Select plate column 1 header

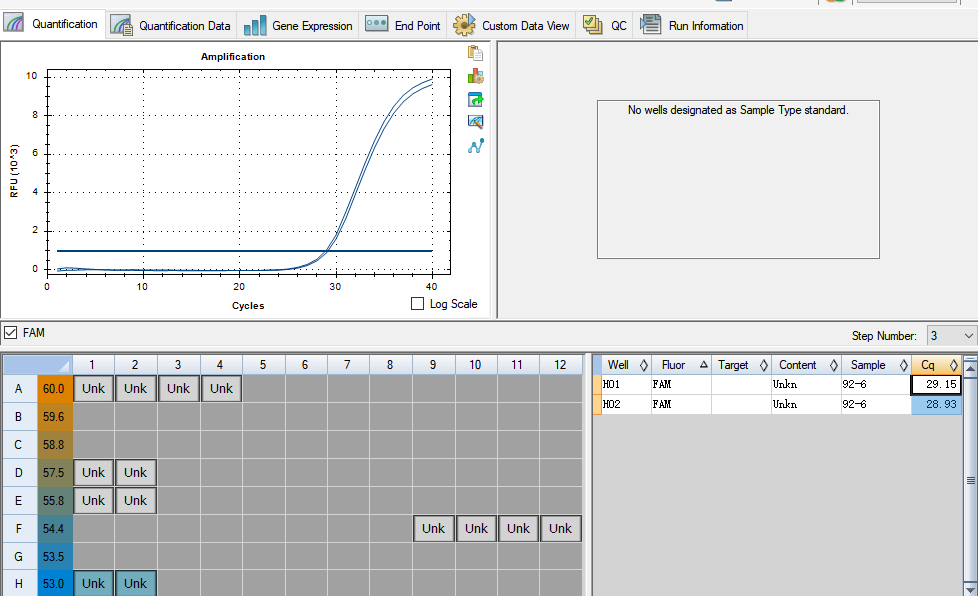pyautogui.click(x=92, y=365)
